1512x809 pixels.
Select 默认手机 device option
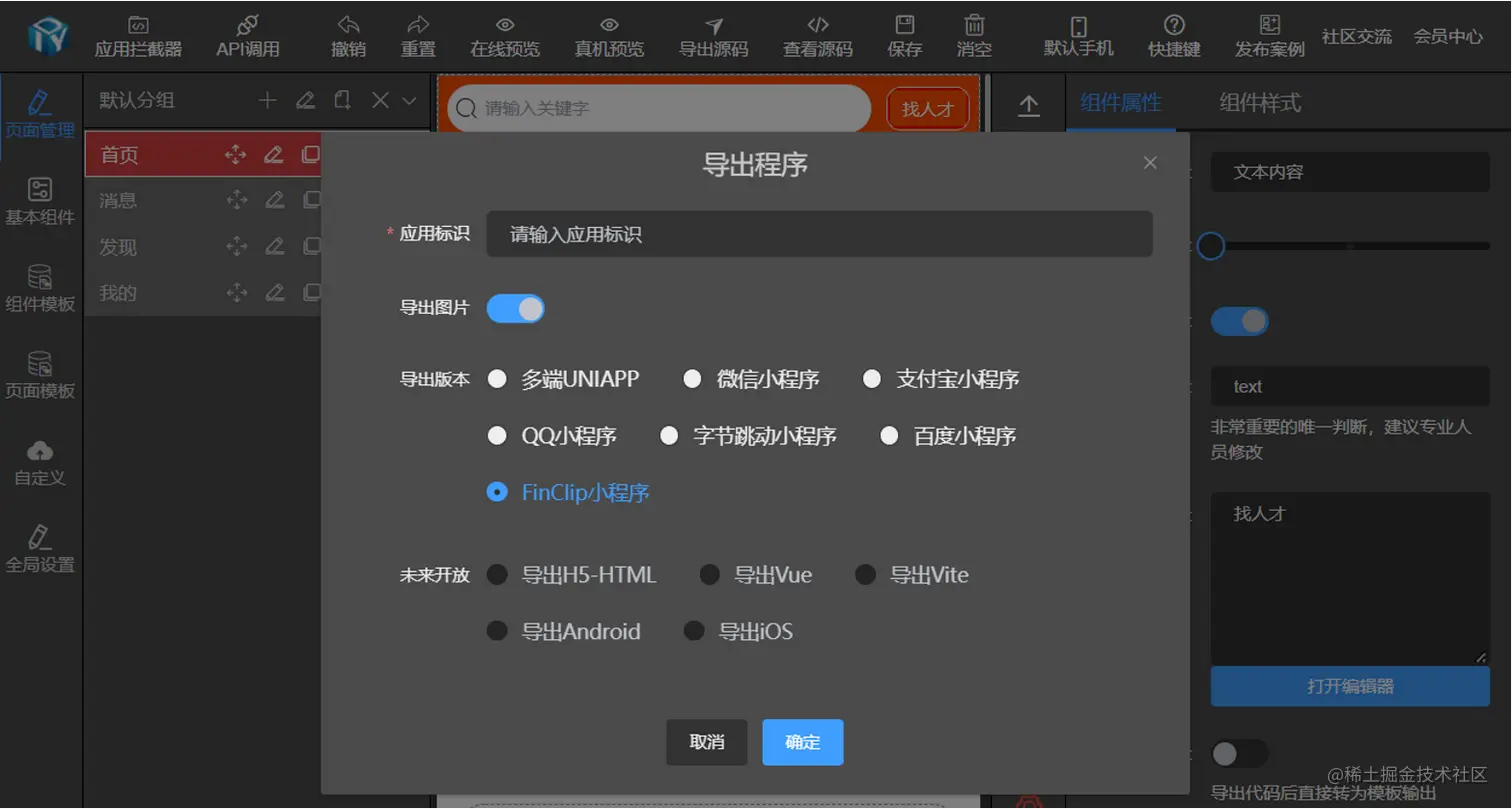(1079, 36)
